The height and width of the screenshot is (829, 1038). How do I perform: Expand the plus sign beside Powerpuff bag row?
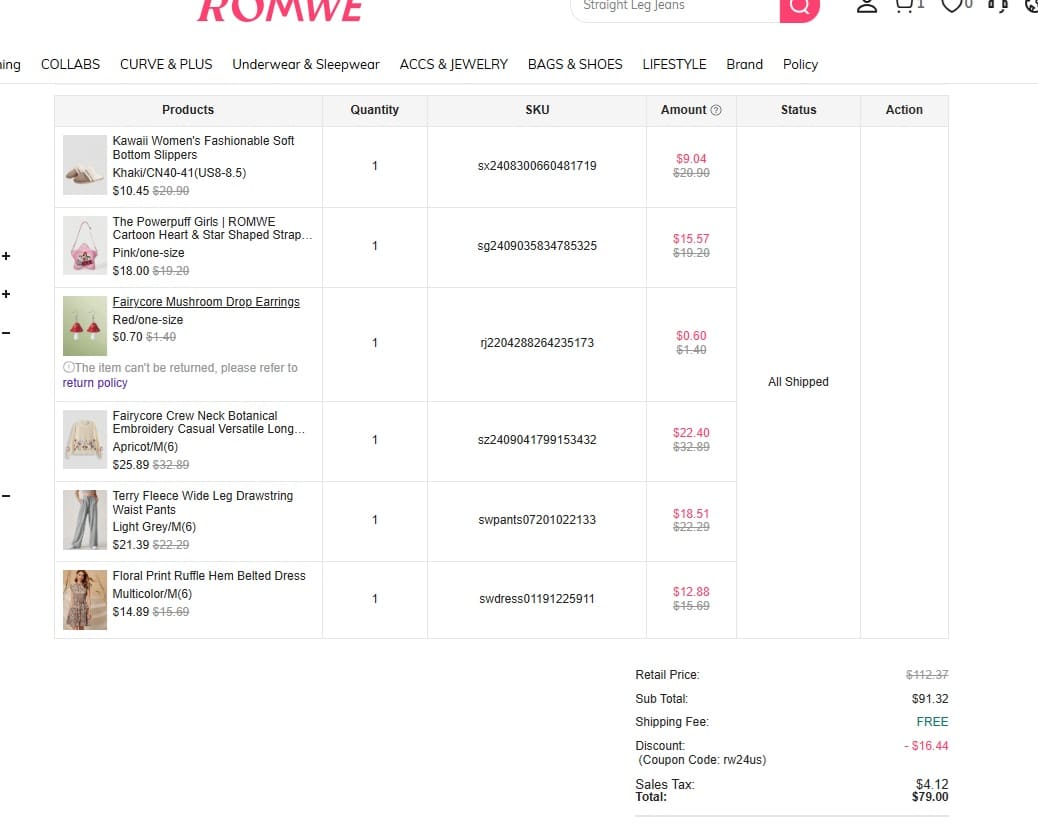6,256
